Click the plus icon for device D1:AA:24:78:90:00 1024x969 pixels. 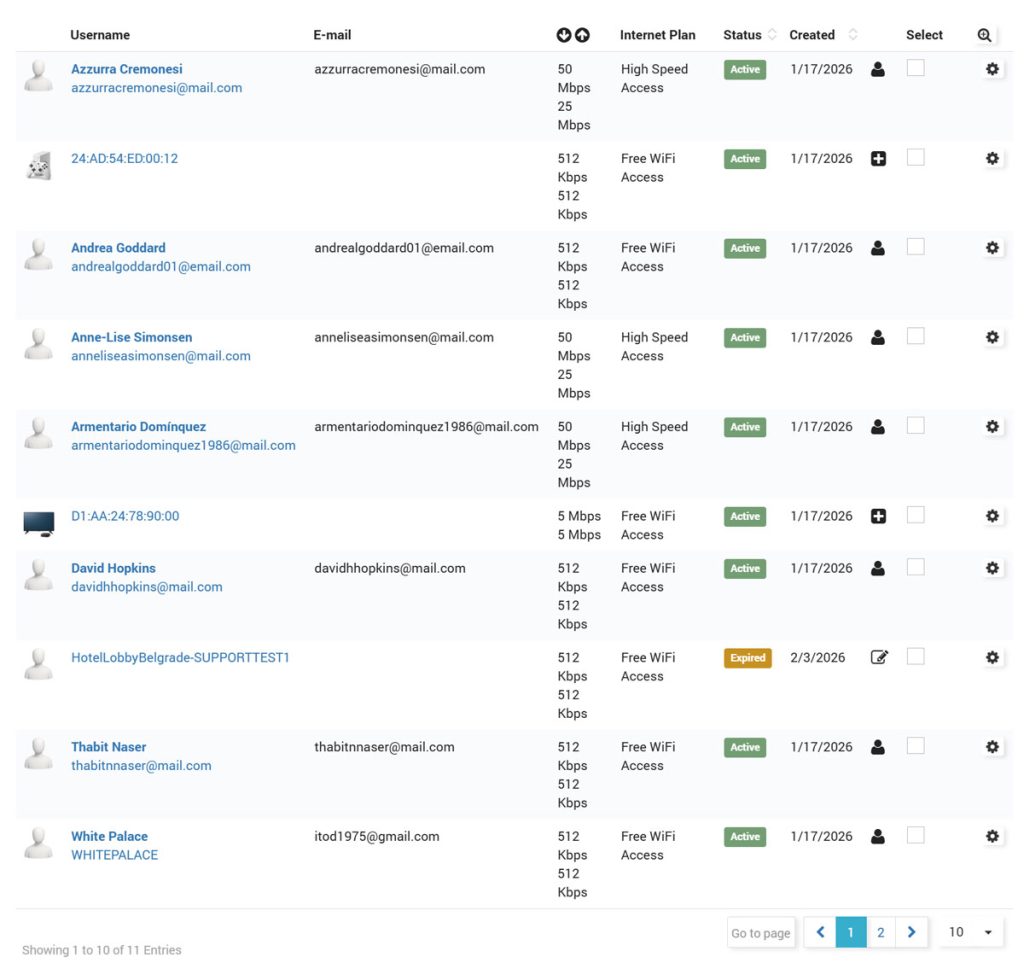878,517
